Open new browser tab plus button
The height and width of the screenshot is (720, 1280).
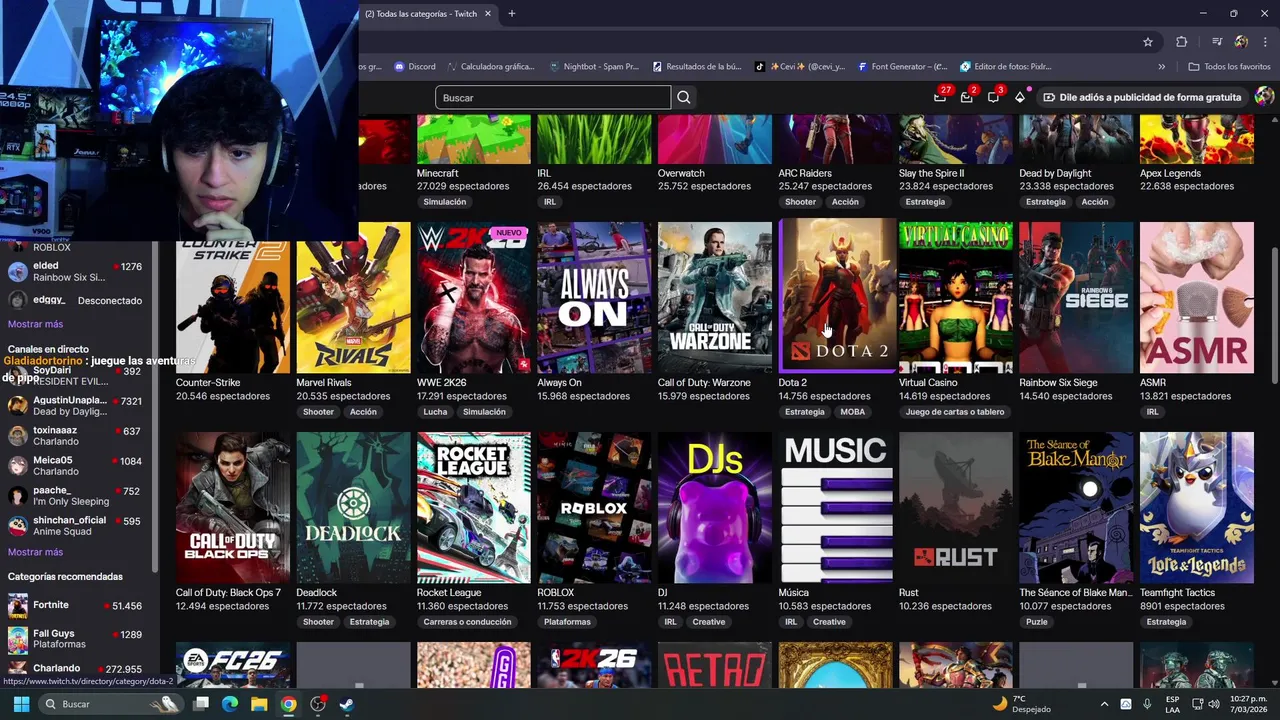coord(511,14)
